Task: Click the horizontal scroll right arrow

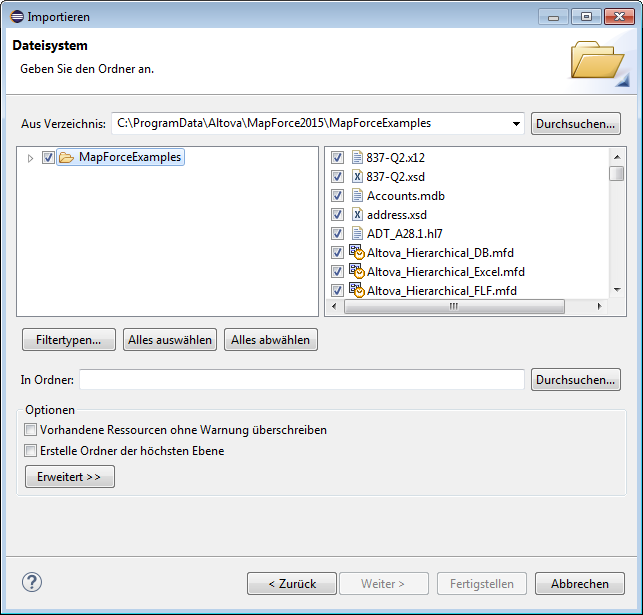Action: pos(599,306)
